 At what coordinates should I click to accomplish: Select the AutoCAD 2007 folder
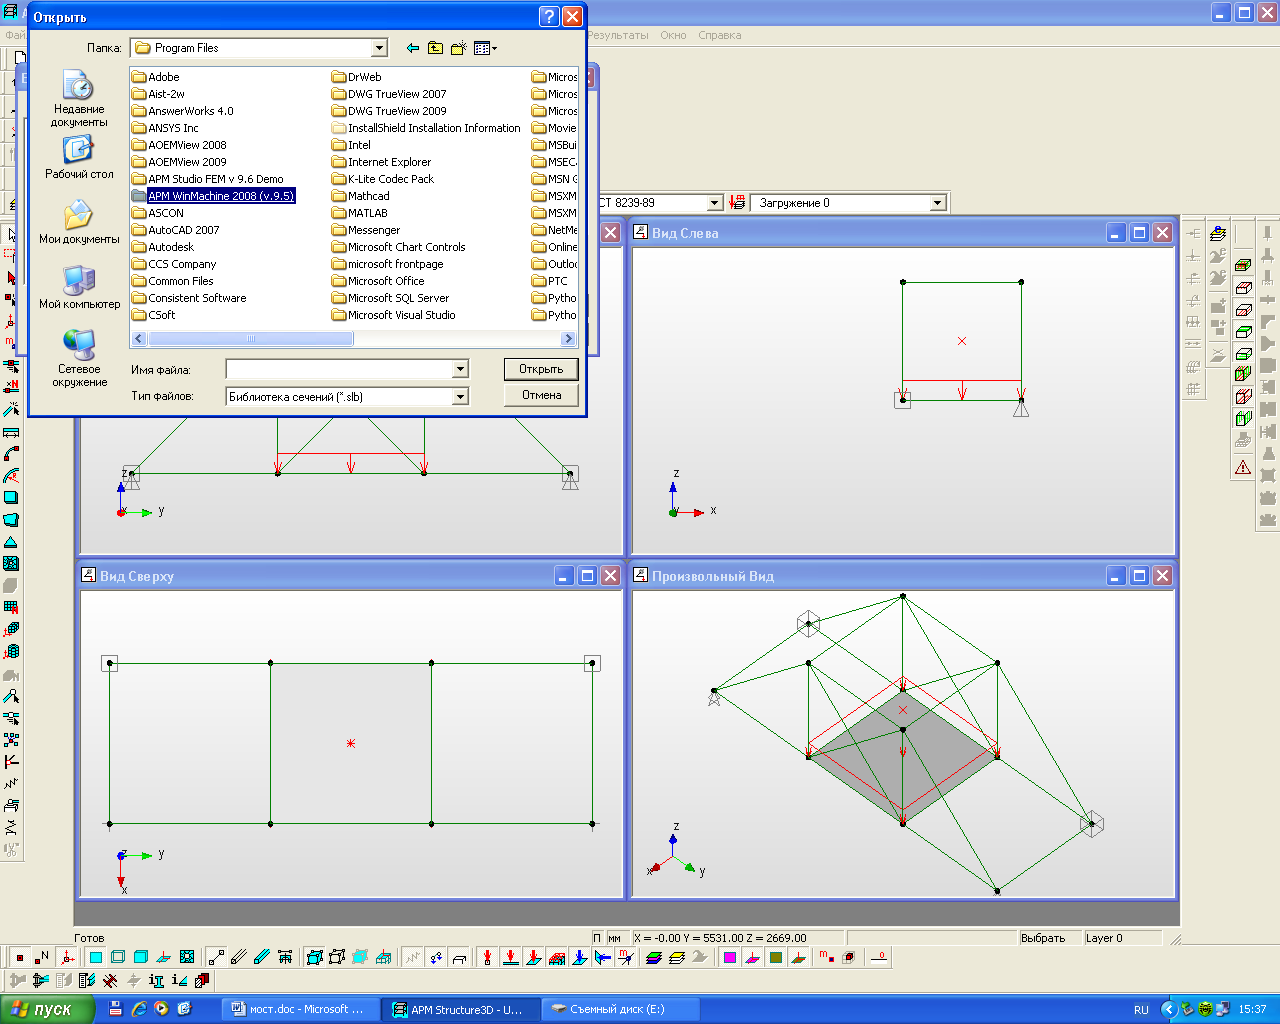175,230
